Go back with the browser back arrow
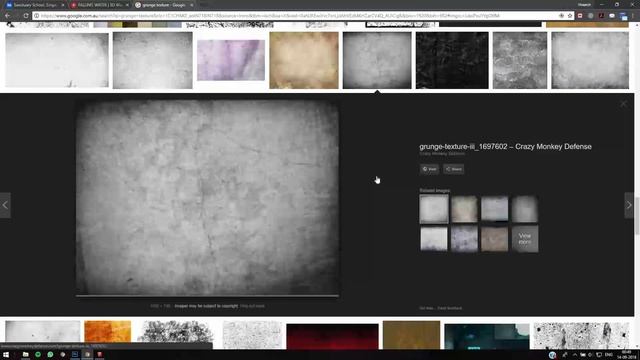 pos(8,16)
